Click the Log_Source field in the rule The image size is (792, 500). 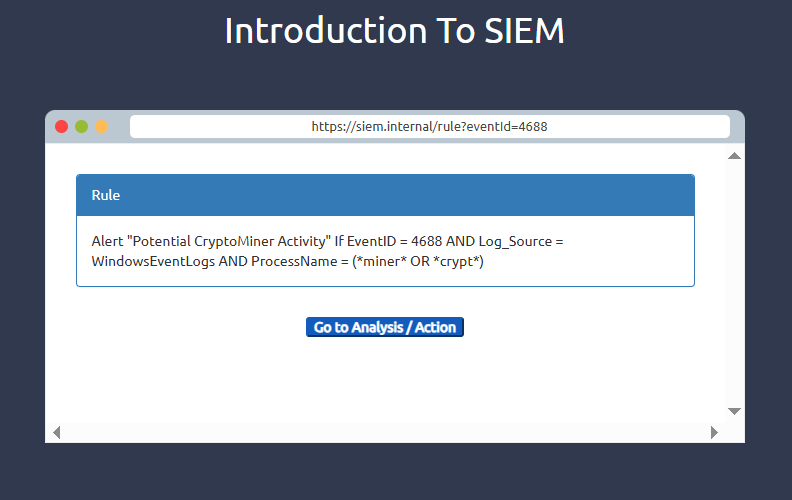point(511,242)
